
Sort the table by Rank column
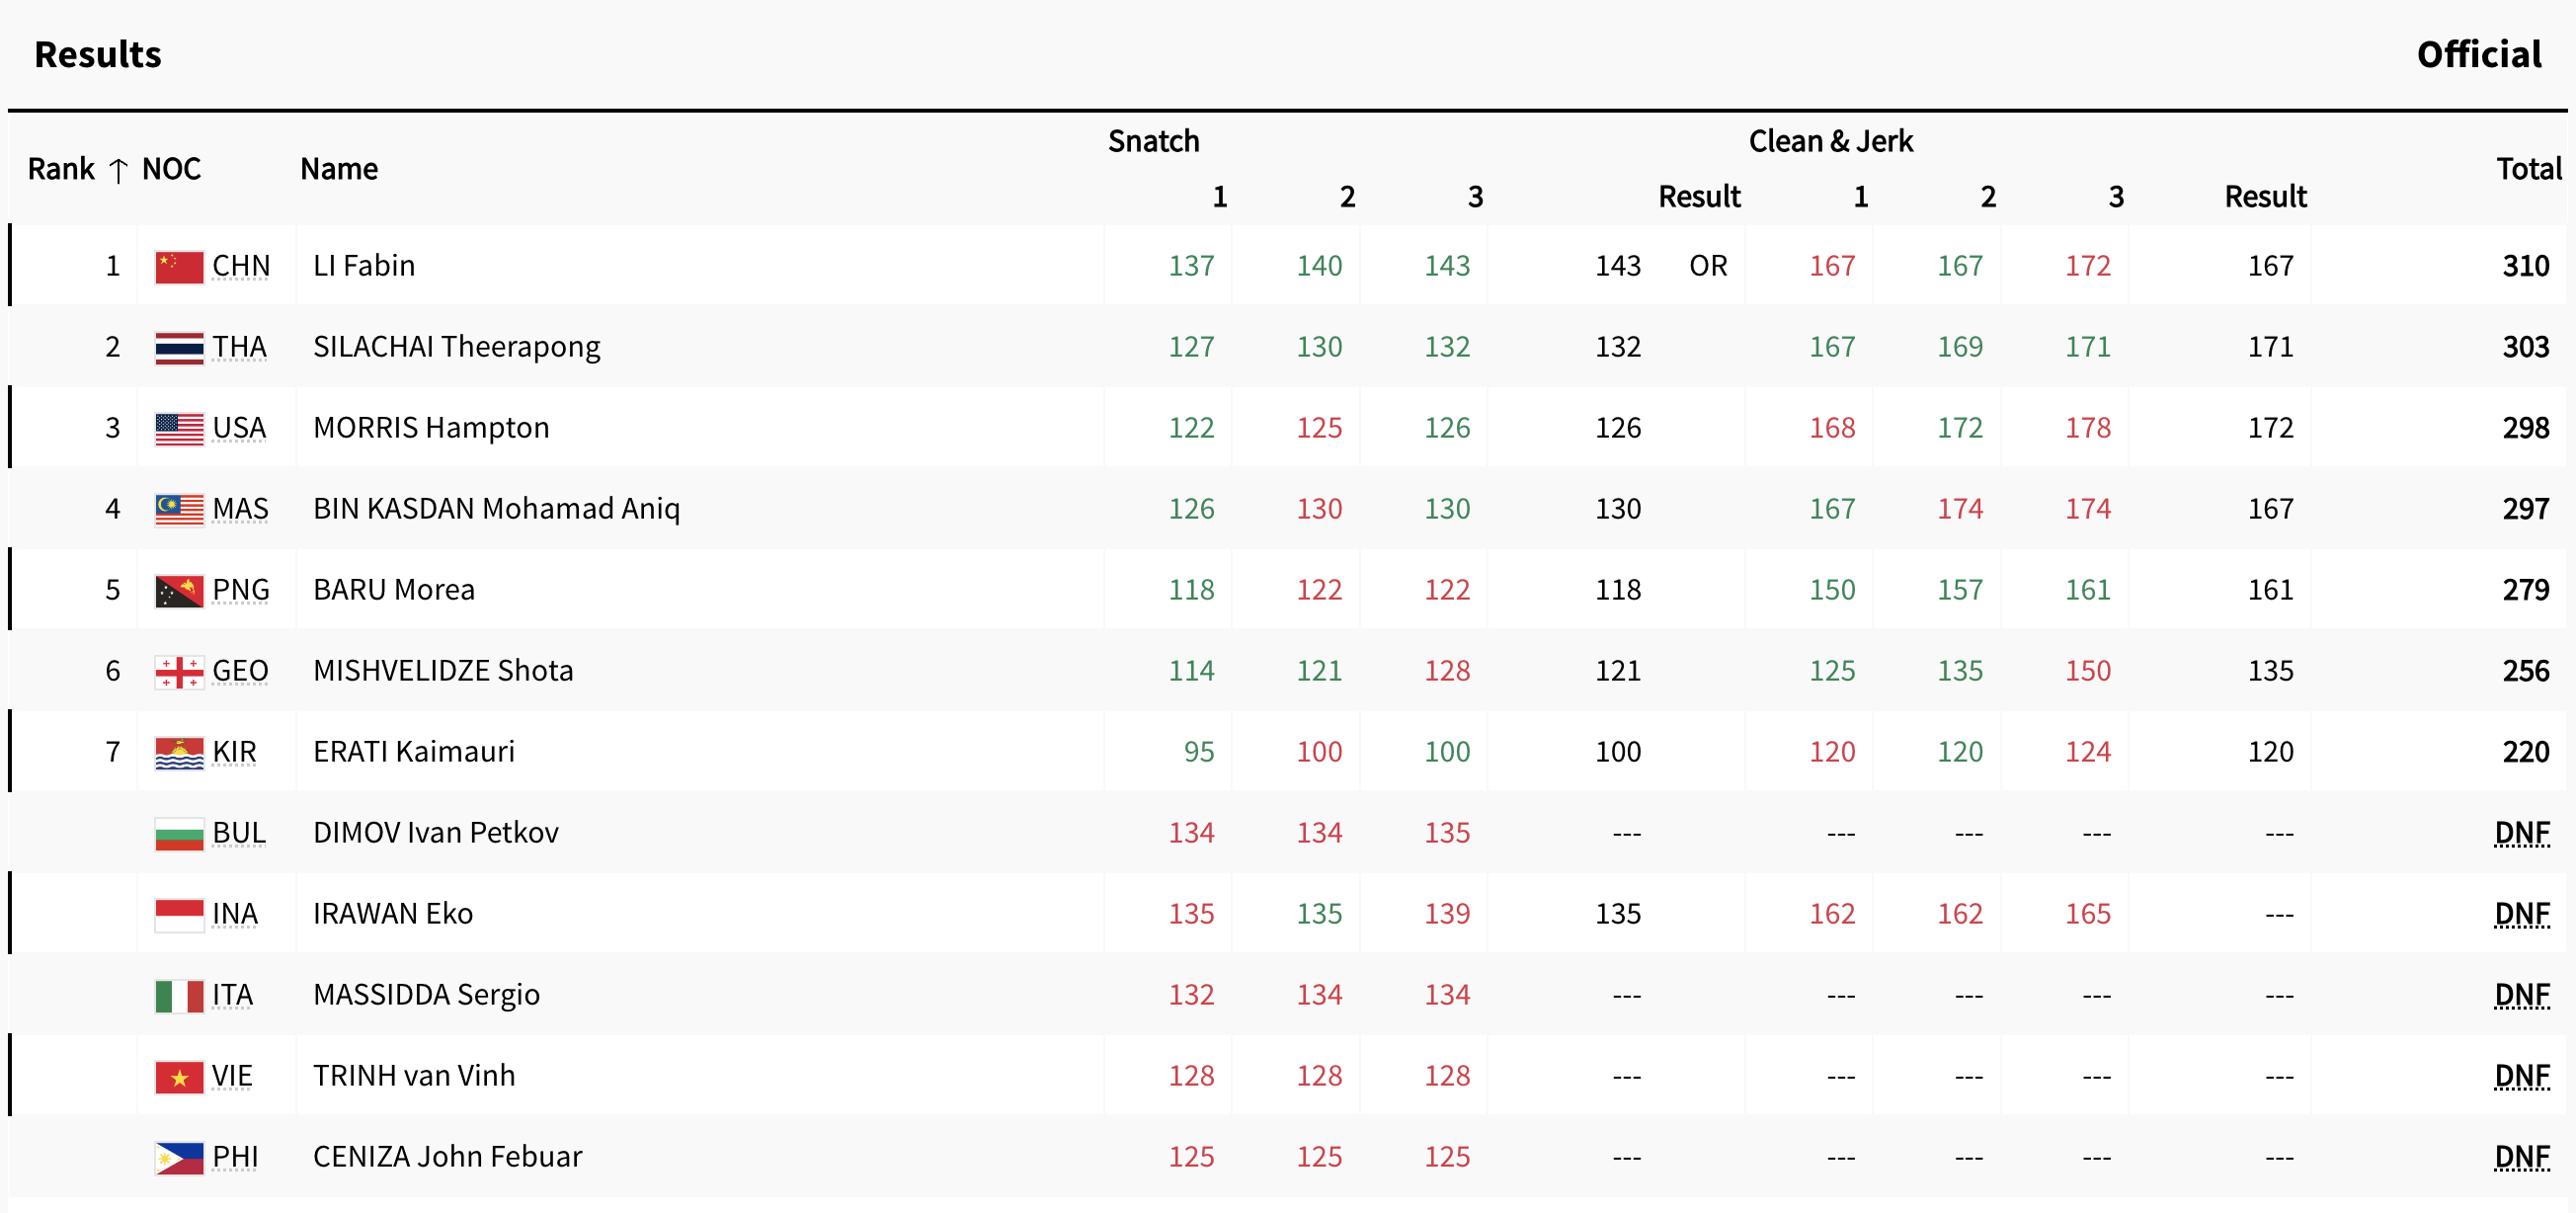(x=61, y=169)
